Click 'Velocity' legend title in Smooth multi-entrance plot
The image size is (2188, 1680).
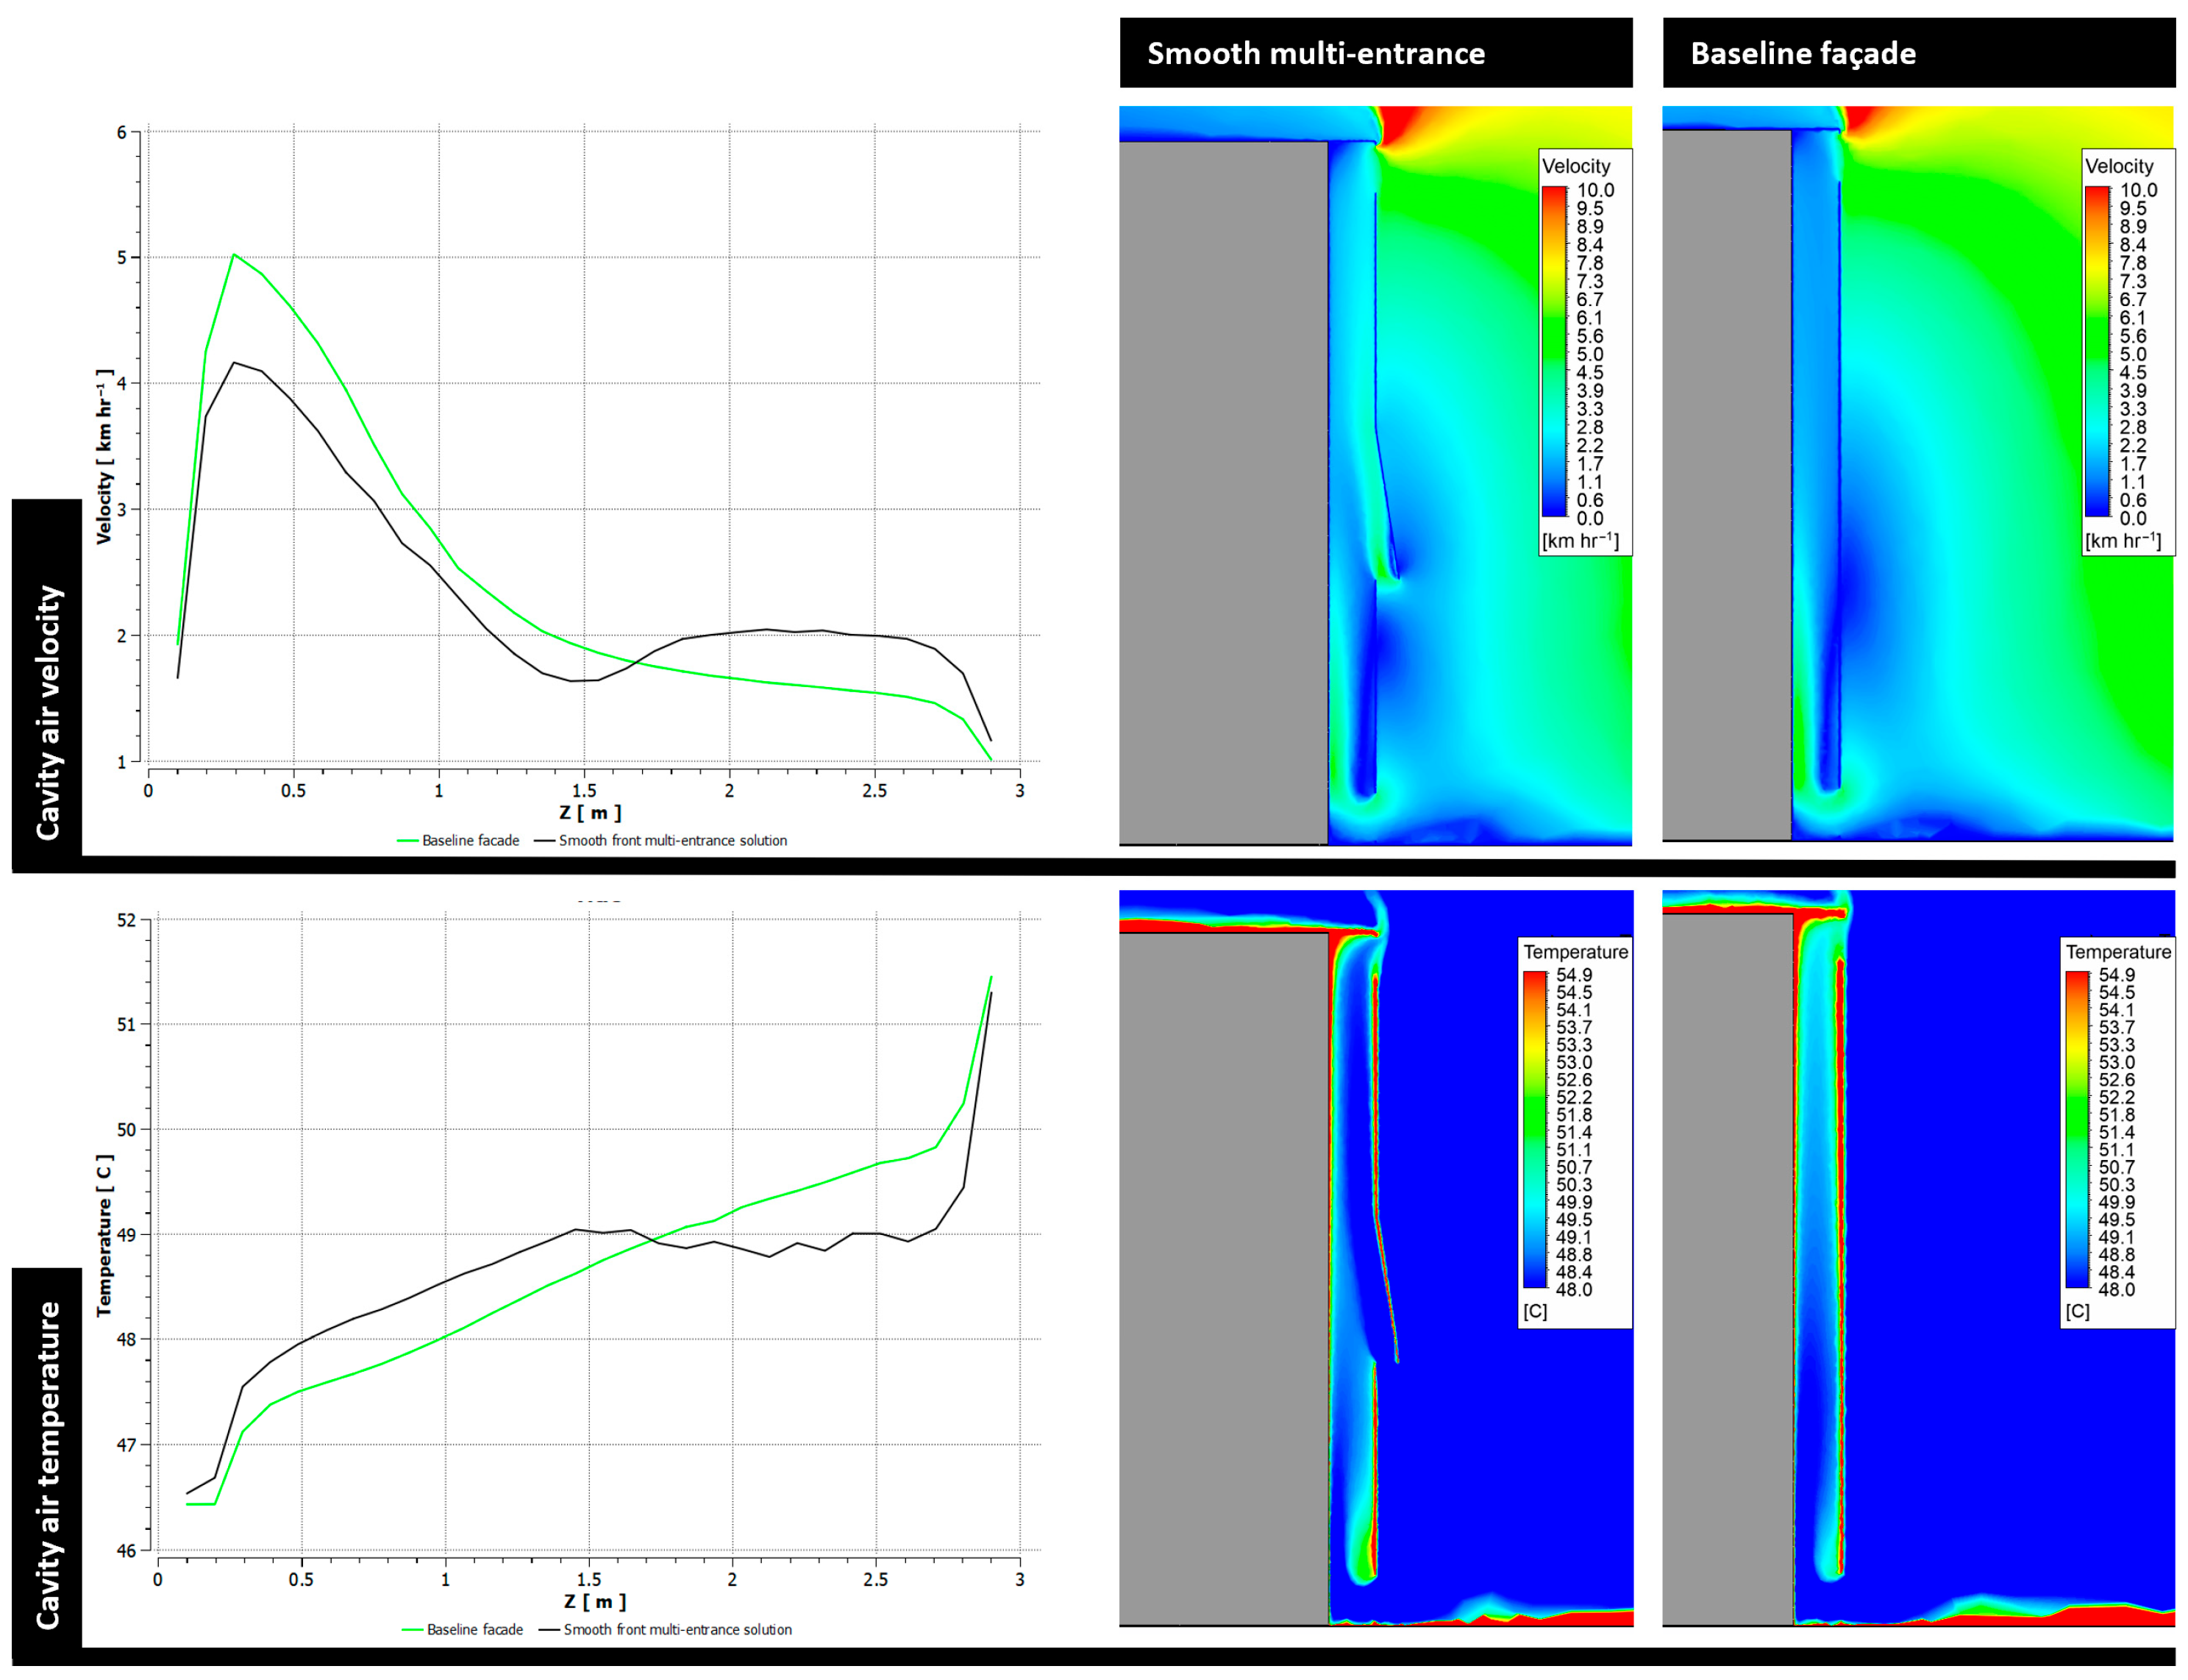coord(1576,166)
